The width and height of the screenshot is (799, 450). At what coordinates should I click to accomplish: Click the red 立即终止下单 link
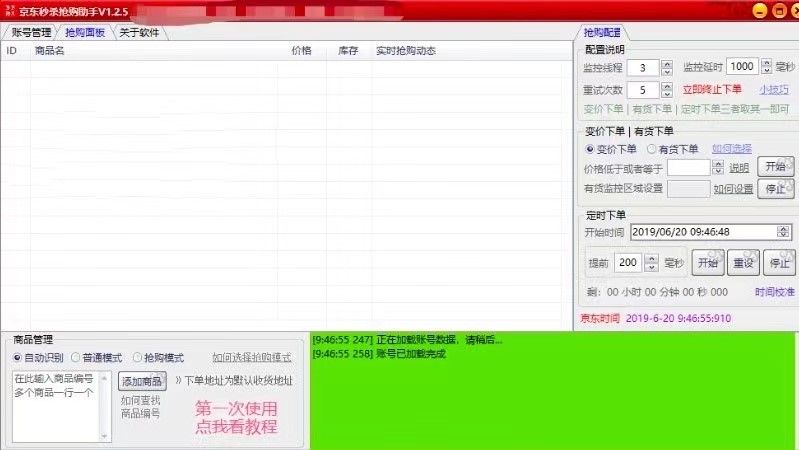click(x=712, y=89)
